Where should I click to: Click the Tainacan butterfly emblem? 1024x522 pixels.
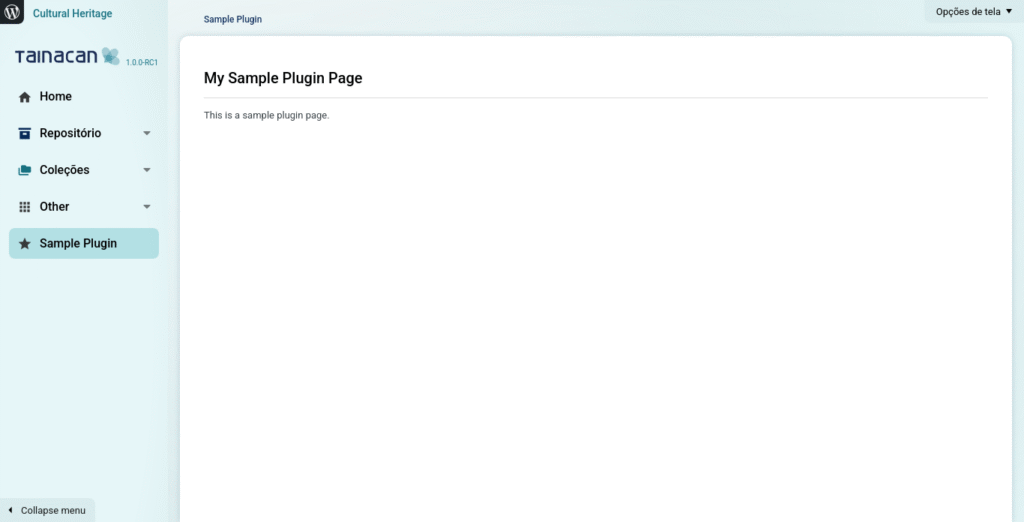tap(110, 56)
